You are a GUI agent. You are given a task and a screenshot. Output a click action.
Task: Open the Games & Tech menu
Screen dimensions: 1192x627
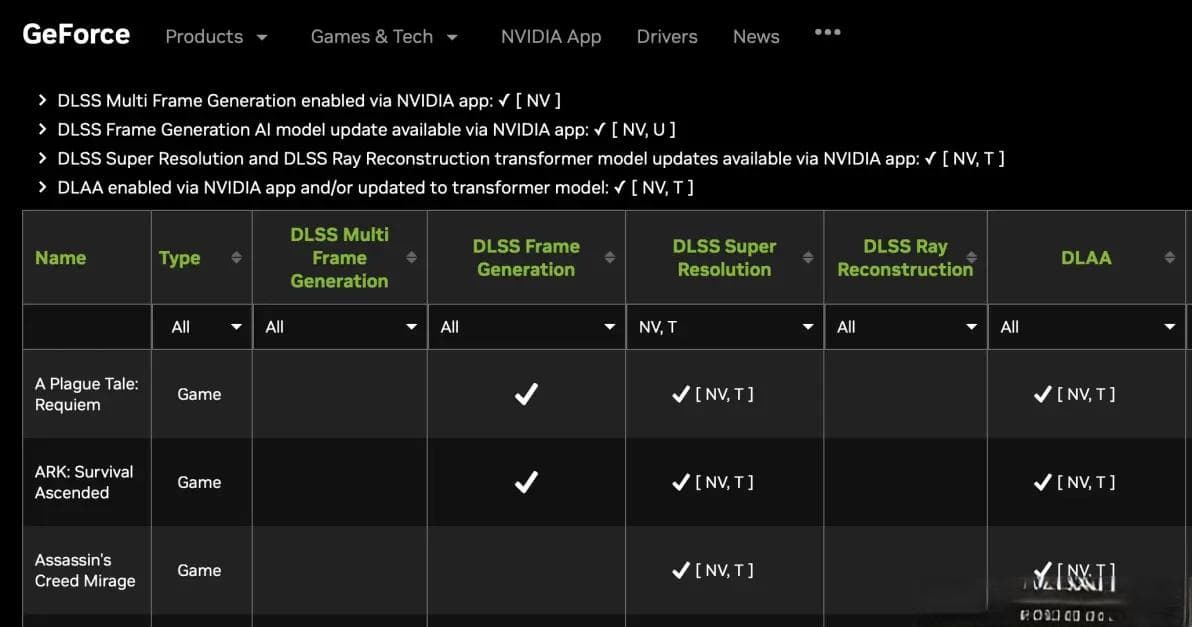384,36
